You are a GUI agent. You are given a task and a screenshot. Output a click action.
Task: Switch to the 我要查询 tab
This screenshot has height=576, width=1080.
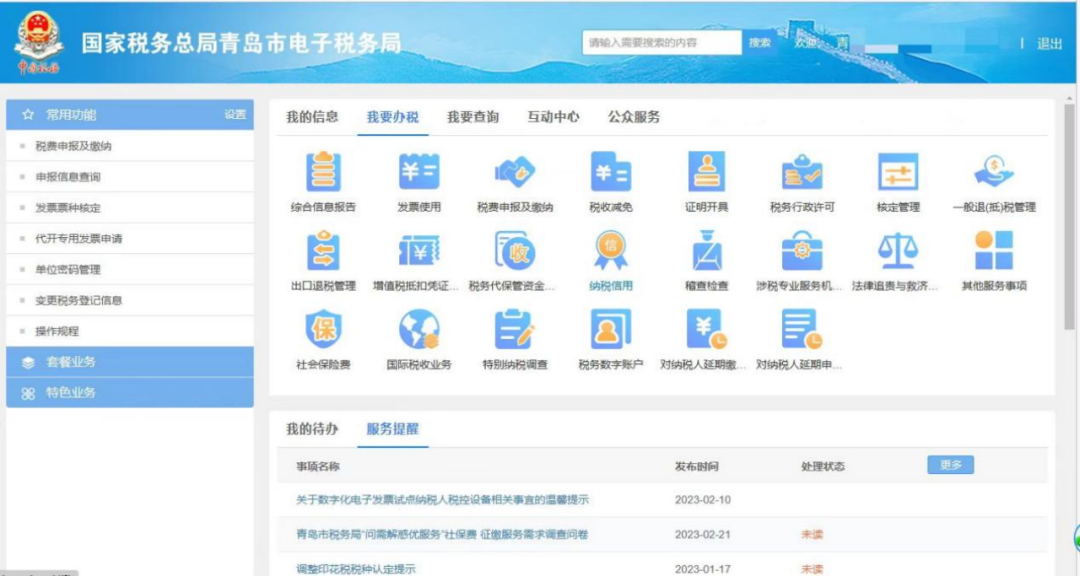(473, 117)
